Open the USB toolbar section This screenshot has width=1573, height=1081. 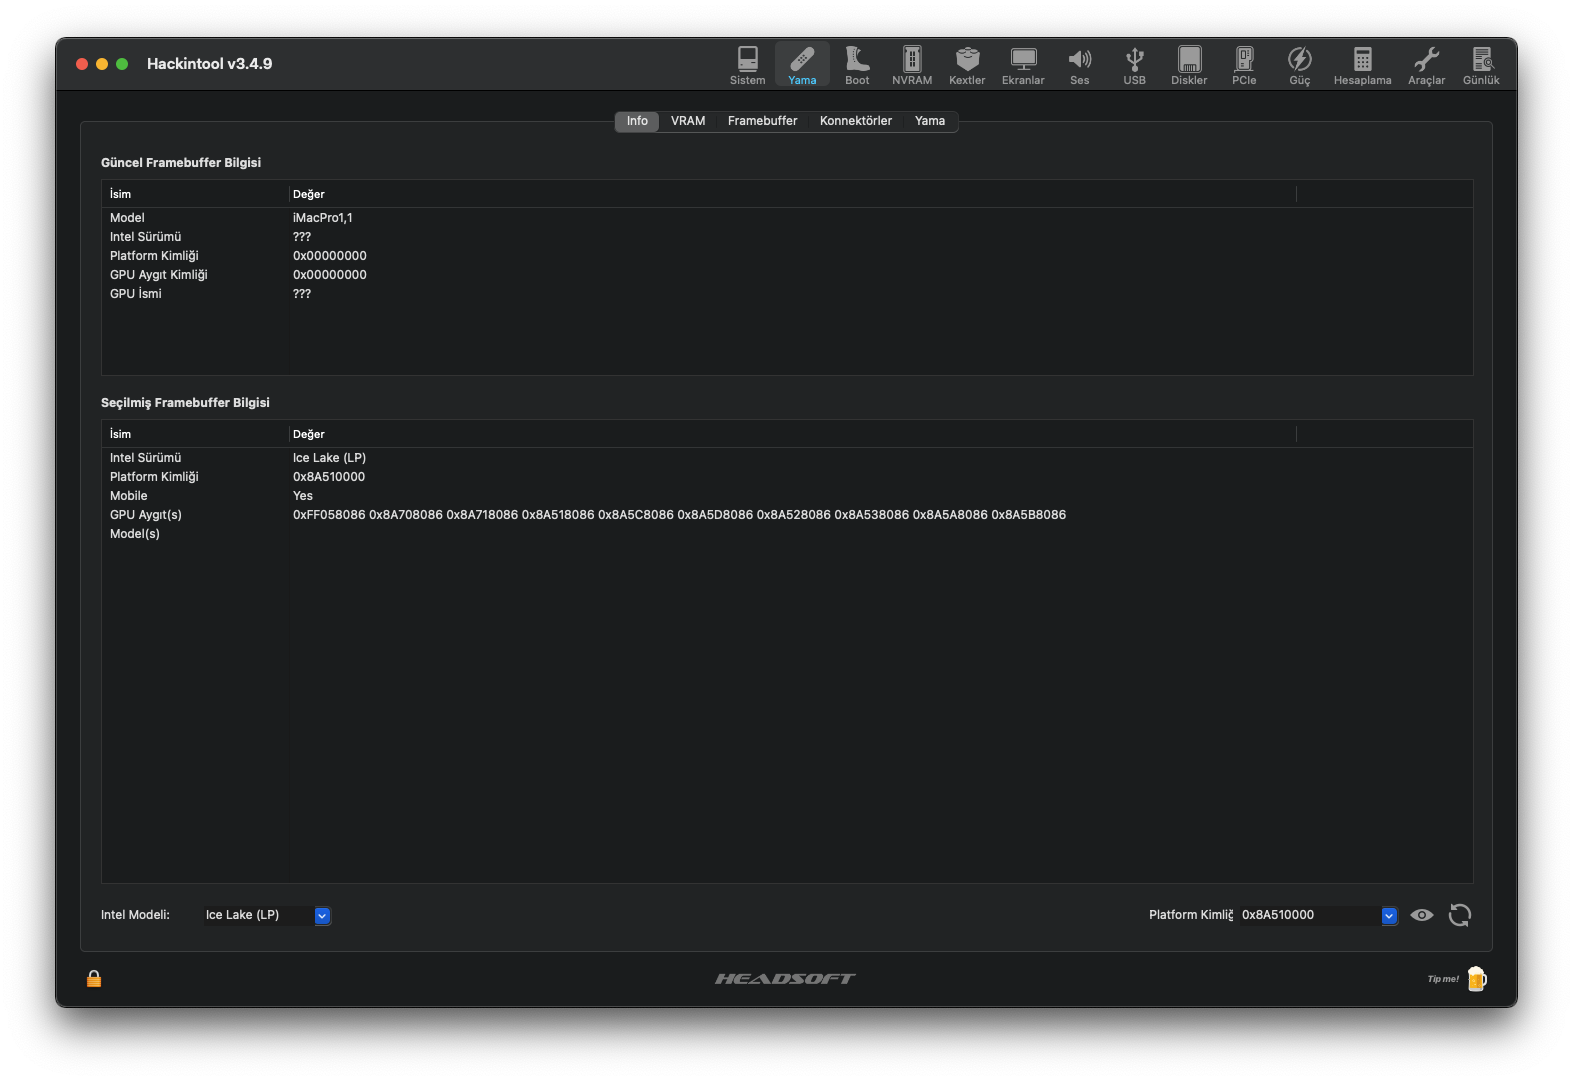coord(1134,65)
